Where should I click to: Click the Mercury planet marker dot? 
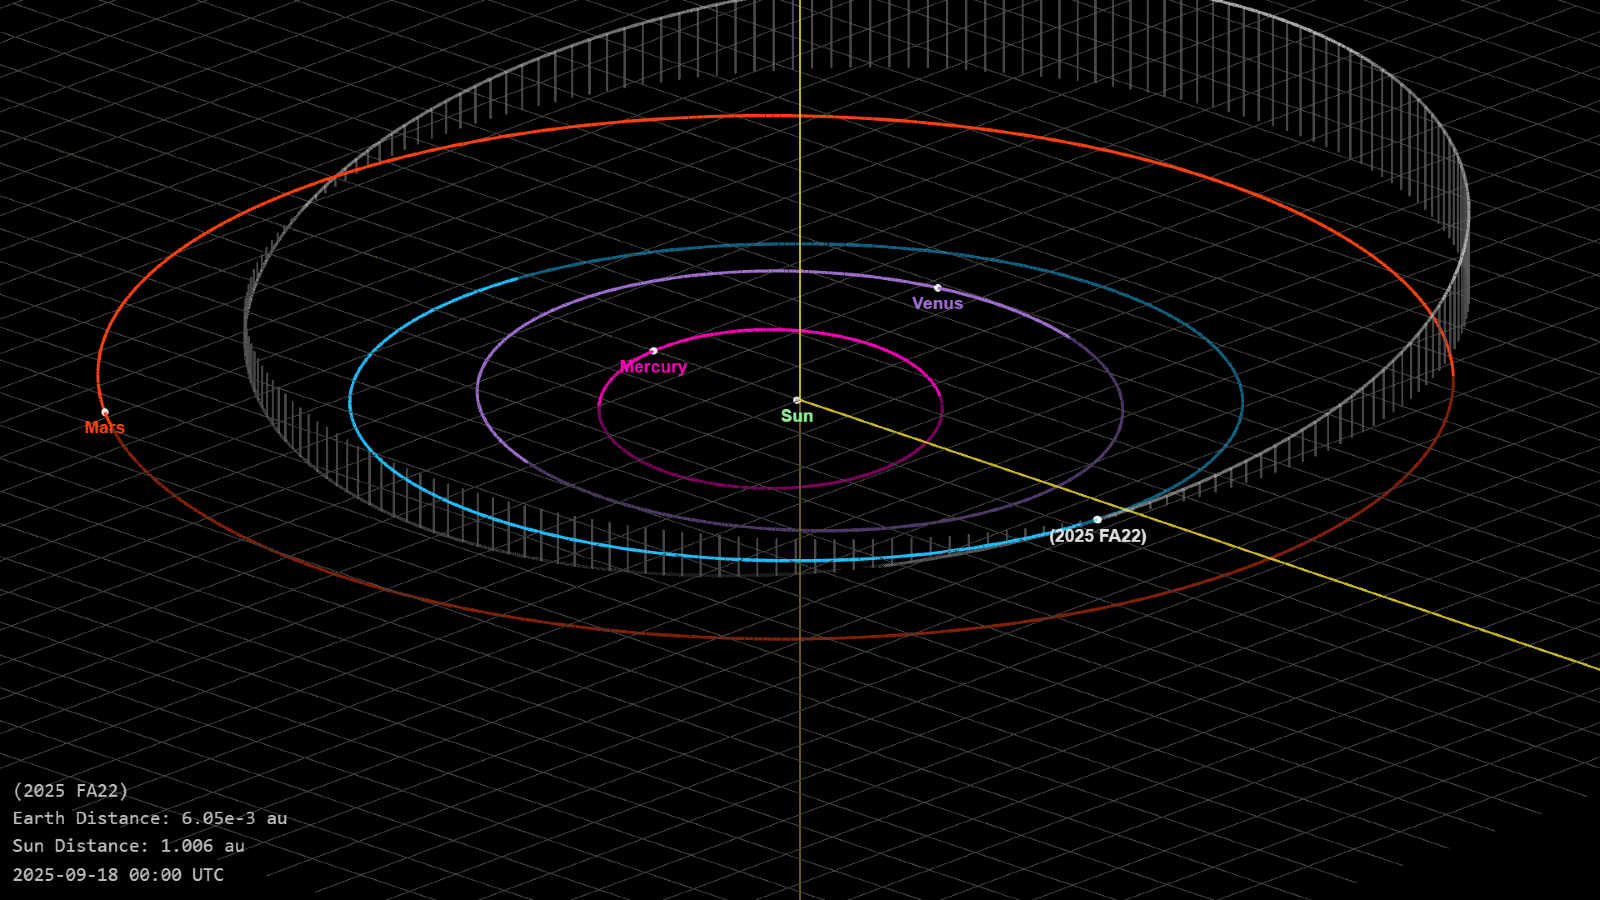click(x=654, y=351)
